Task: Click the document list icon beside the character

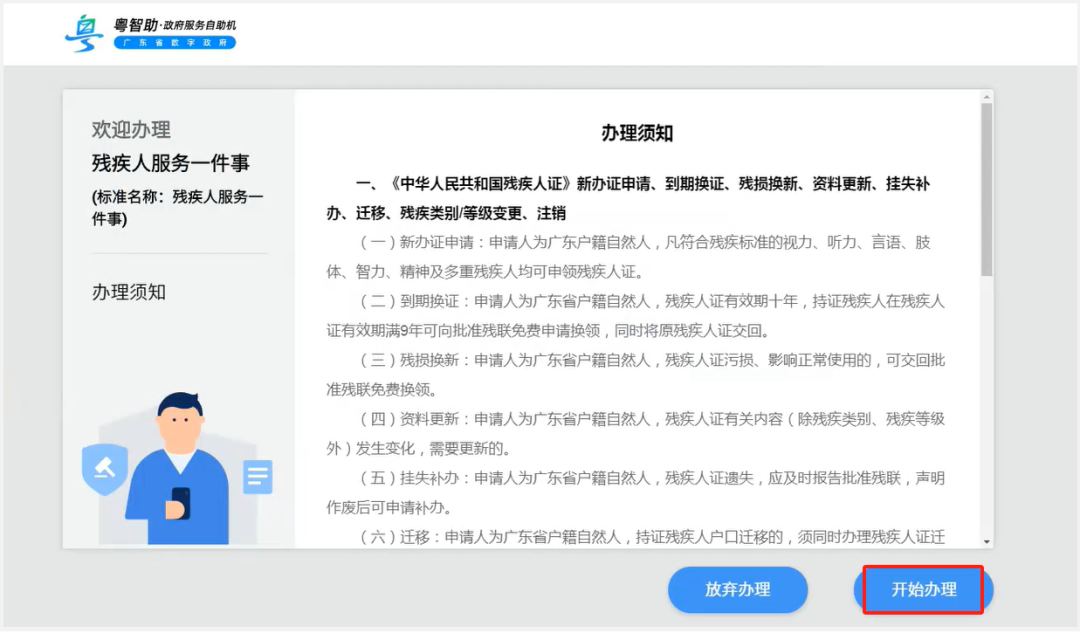Action: pos(257,478)
